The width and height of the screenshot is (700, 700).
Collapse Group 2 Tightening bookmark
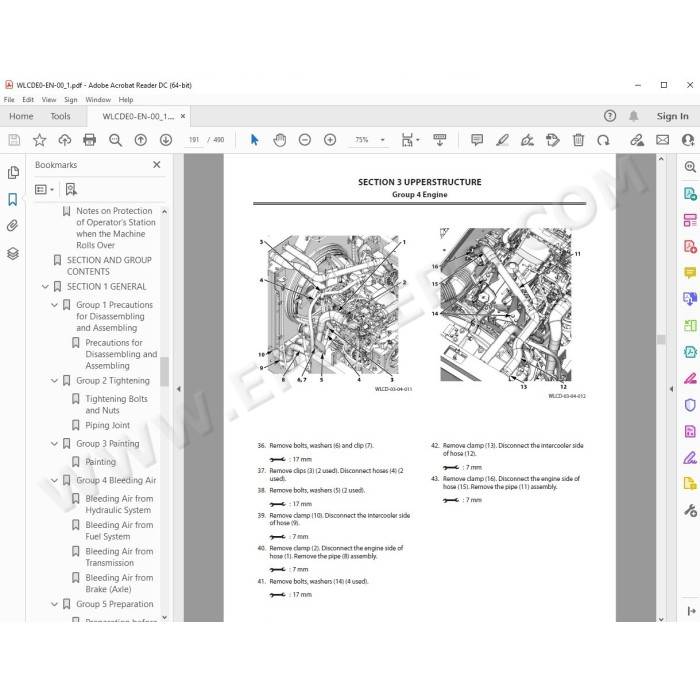[54, 381]
